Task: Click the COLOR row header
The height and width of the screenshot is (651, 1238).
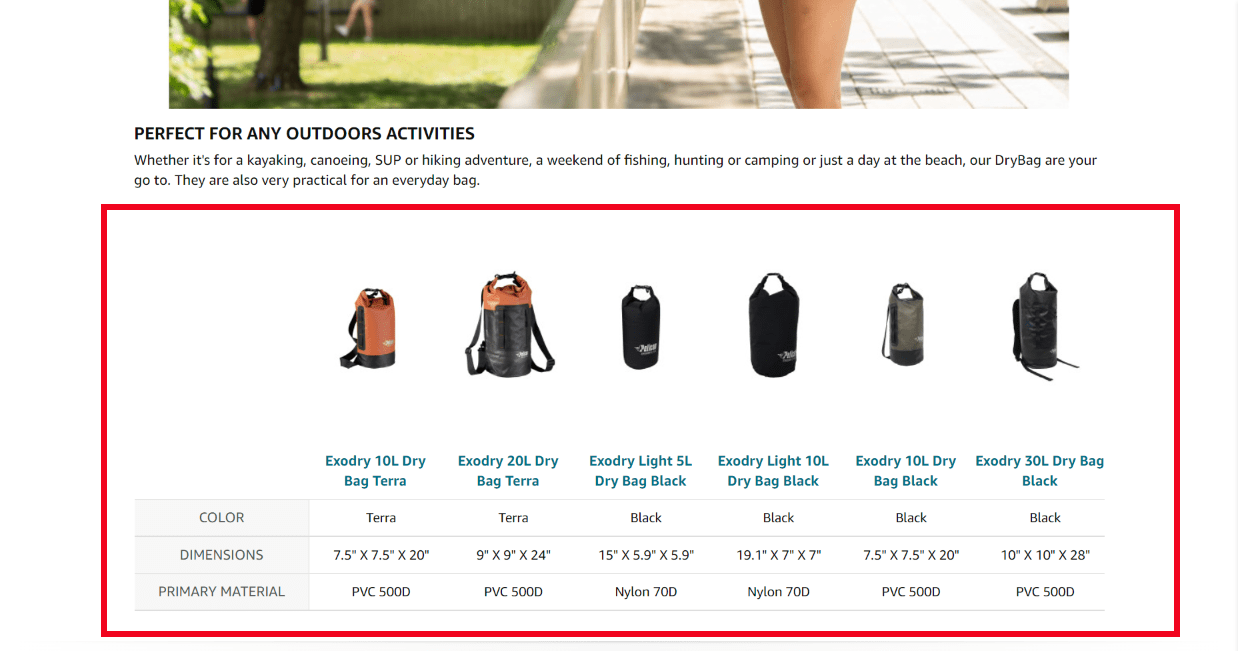Action: coord(222,518)
